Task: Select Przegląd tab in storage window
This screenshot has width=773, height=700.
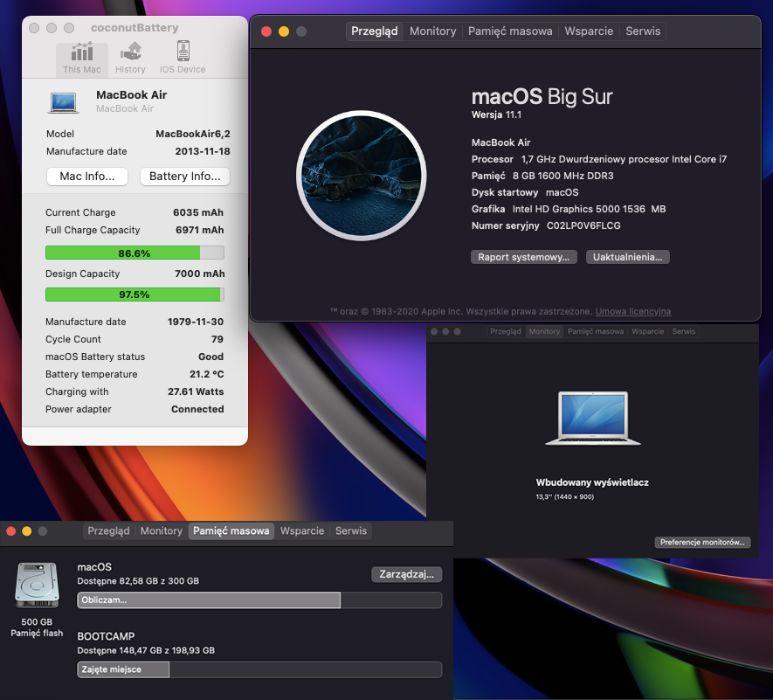Action: [x=108, y=531]
